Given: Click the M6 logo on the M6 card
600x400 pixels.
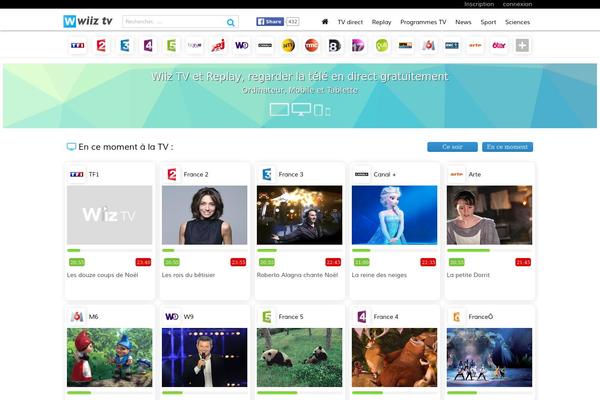Looking at the screenshot, I should 77,317.
